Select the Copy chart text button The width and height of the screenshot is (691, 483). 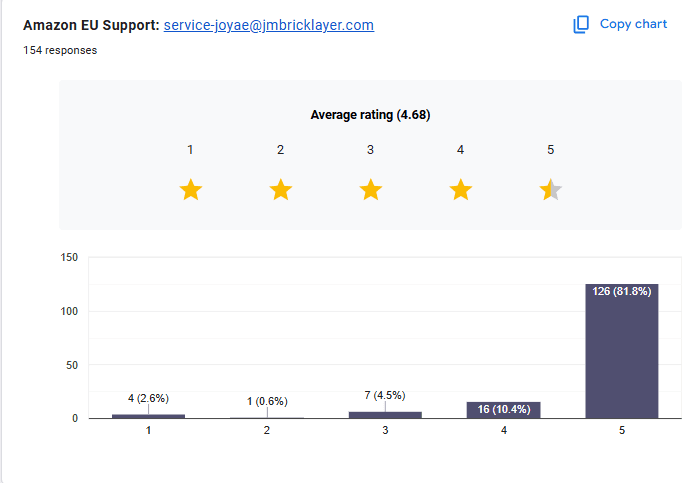point(633,24)
